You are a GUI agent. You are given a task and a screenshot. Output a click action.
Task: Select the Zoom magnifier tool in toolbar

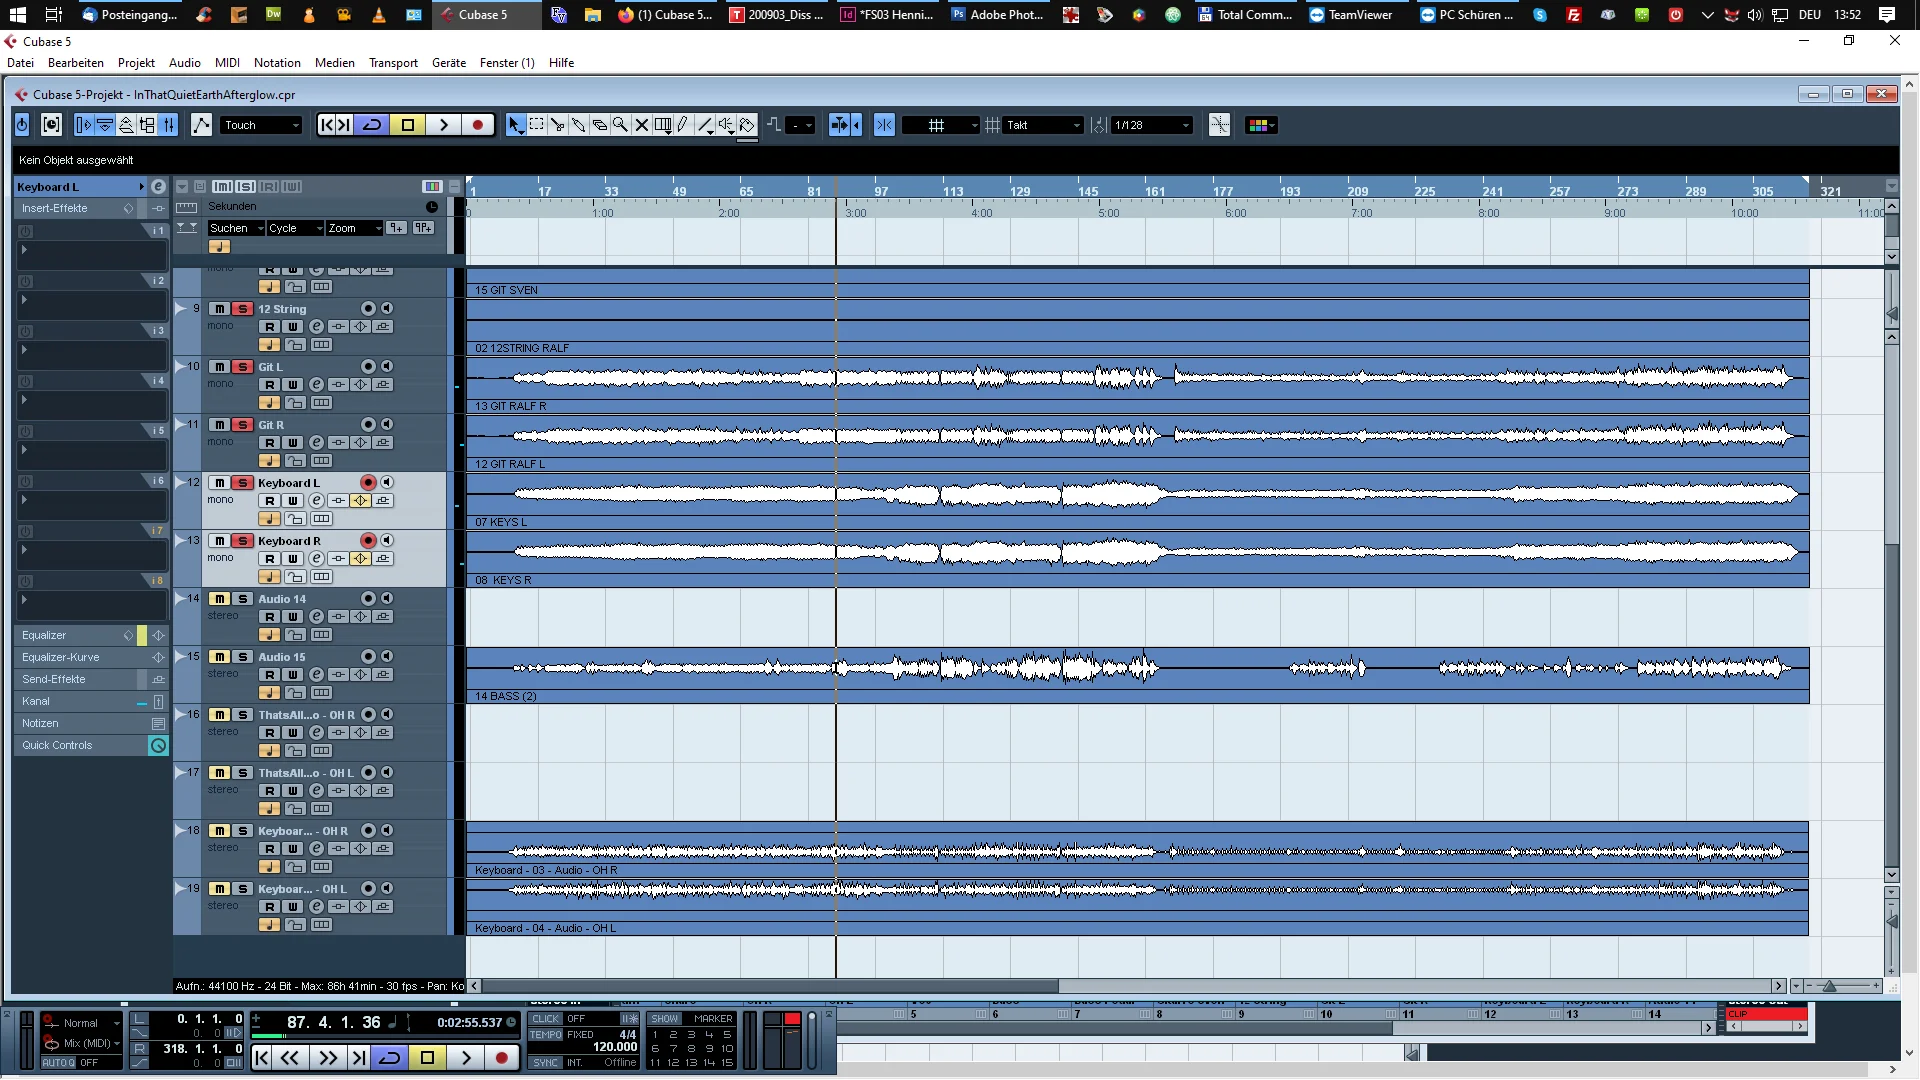[x=620, y=125]
